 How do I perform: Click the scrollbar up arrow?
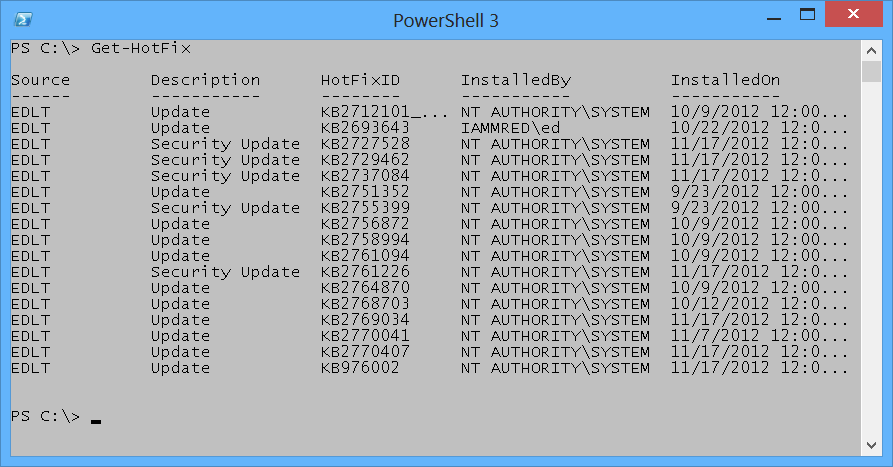[x=870, y=50]
